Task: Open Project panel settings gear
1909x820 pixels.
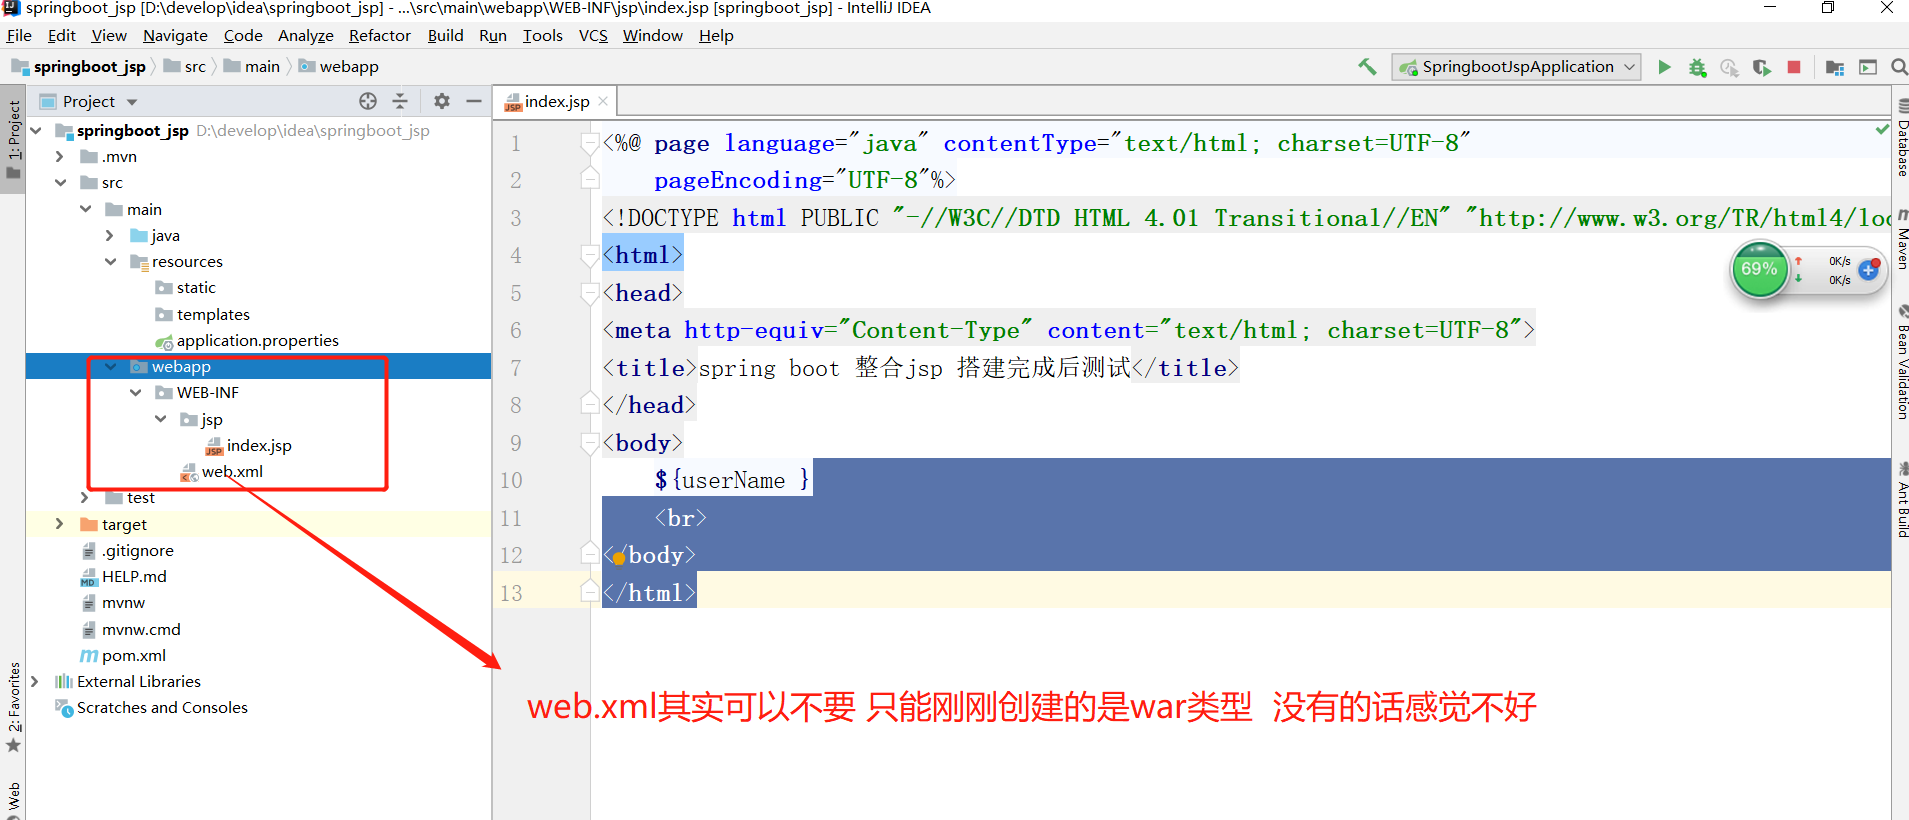Action: pyautogui.click(x=442, y=101)
